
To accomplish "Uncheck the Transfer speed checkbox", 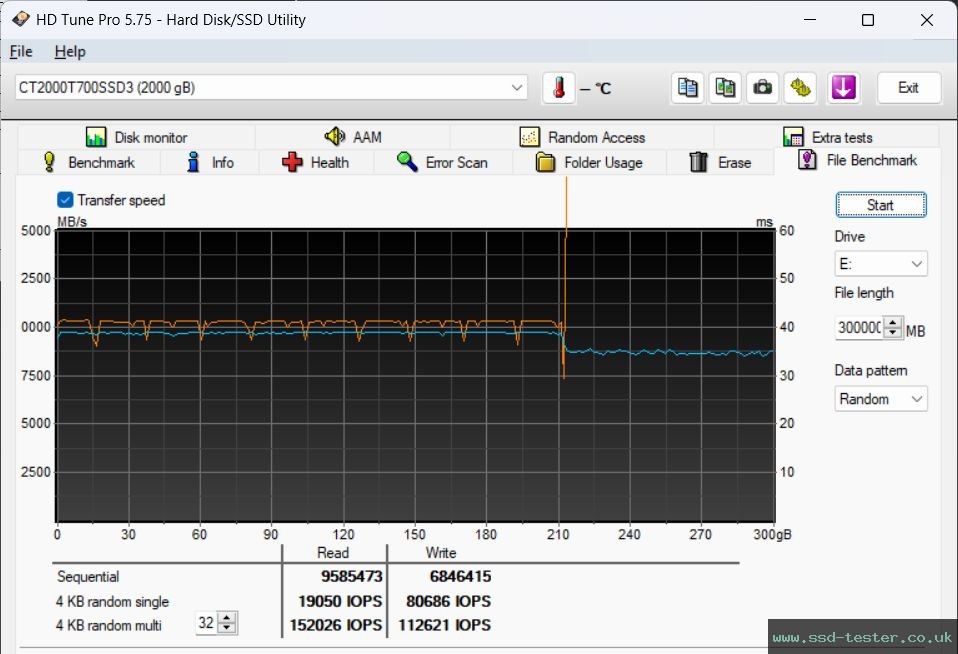I will pyautogui.click(x=65, y=200).
